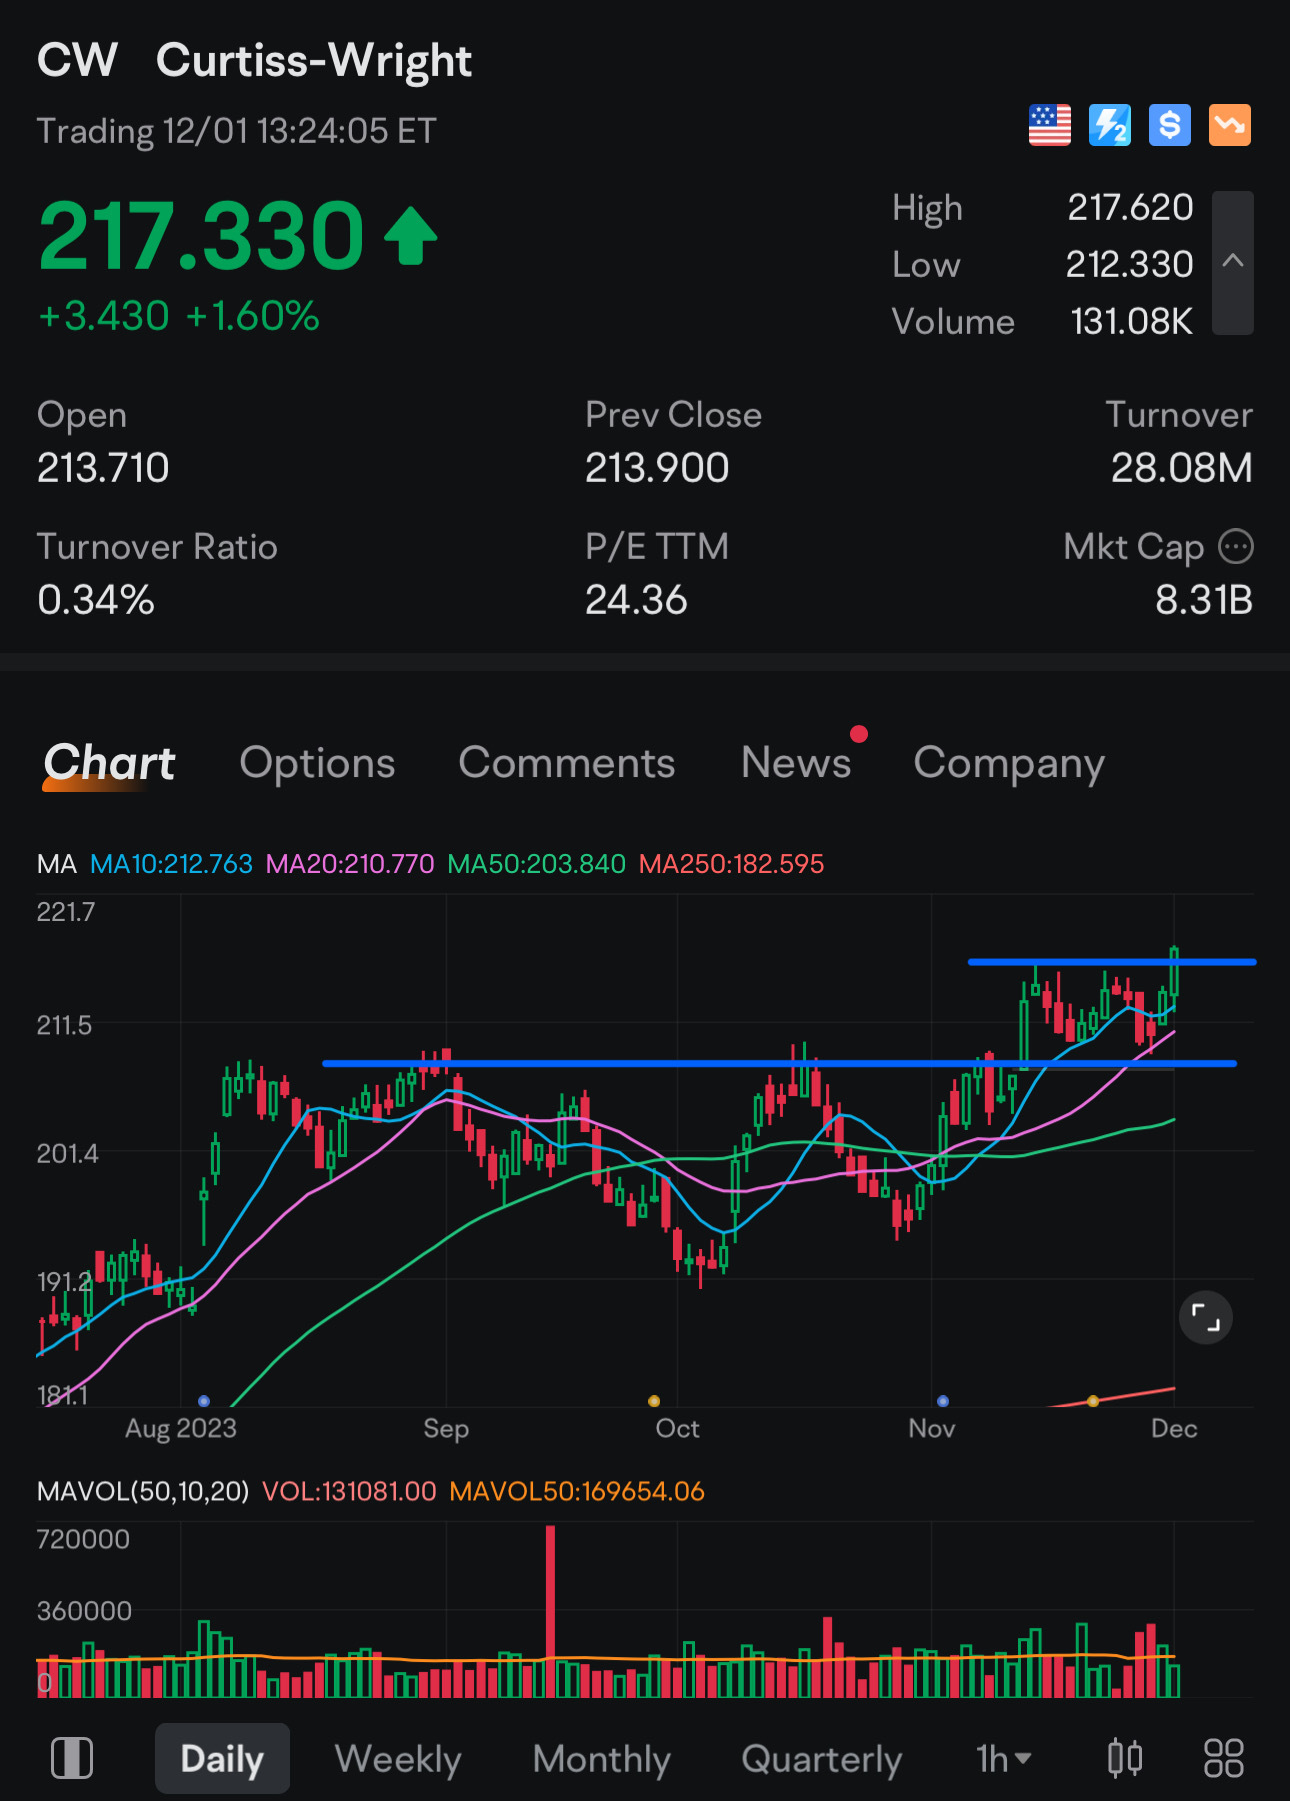1290x1801 pixels.
Task: Tap the Turnover value 28.08M
Action: coord(1182,468)
